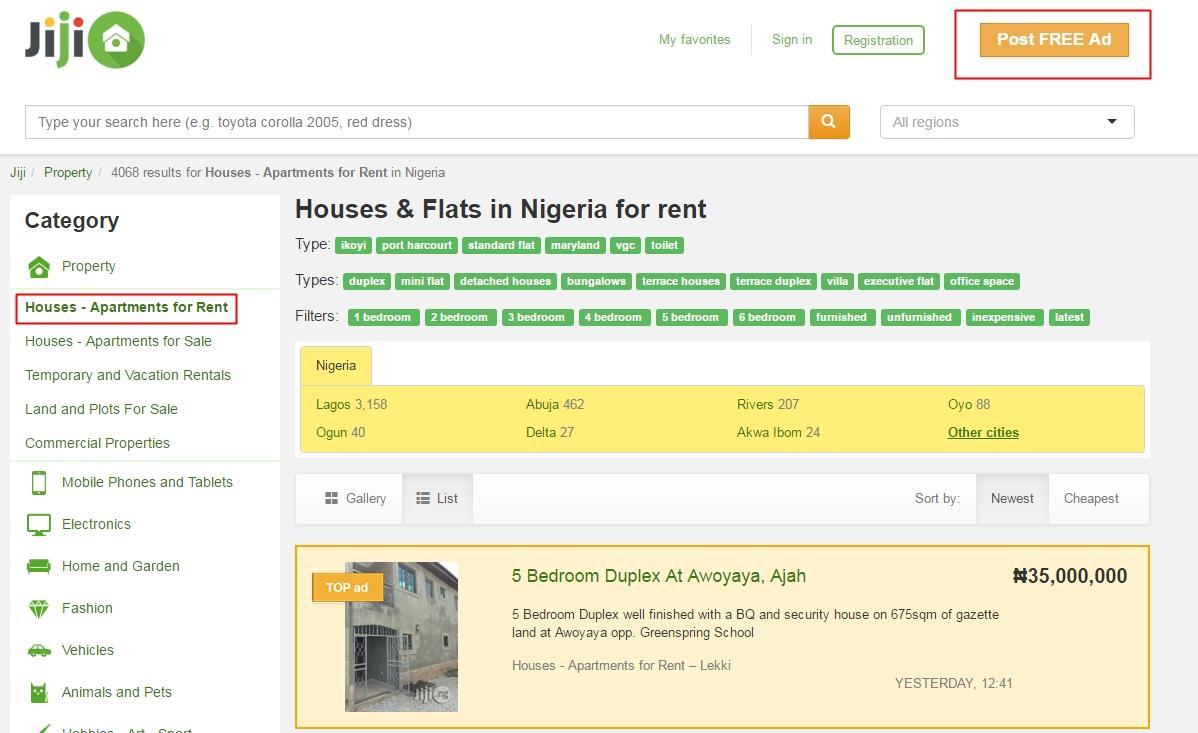Click the orange search magnifier button
This screenshot has height=733, width=1198.
829,122
